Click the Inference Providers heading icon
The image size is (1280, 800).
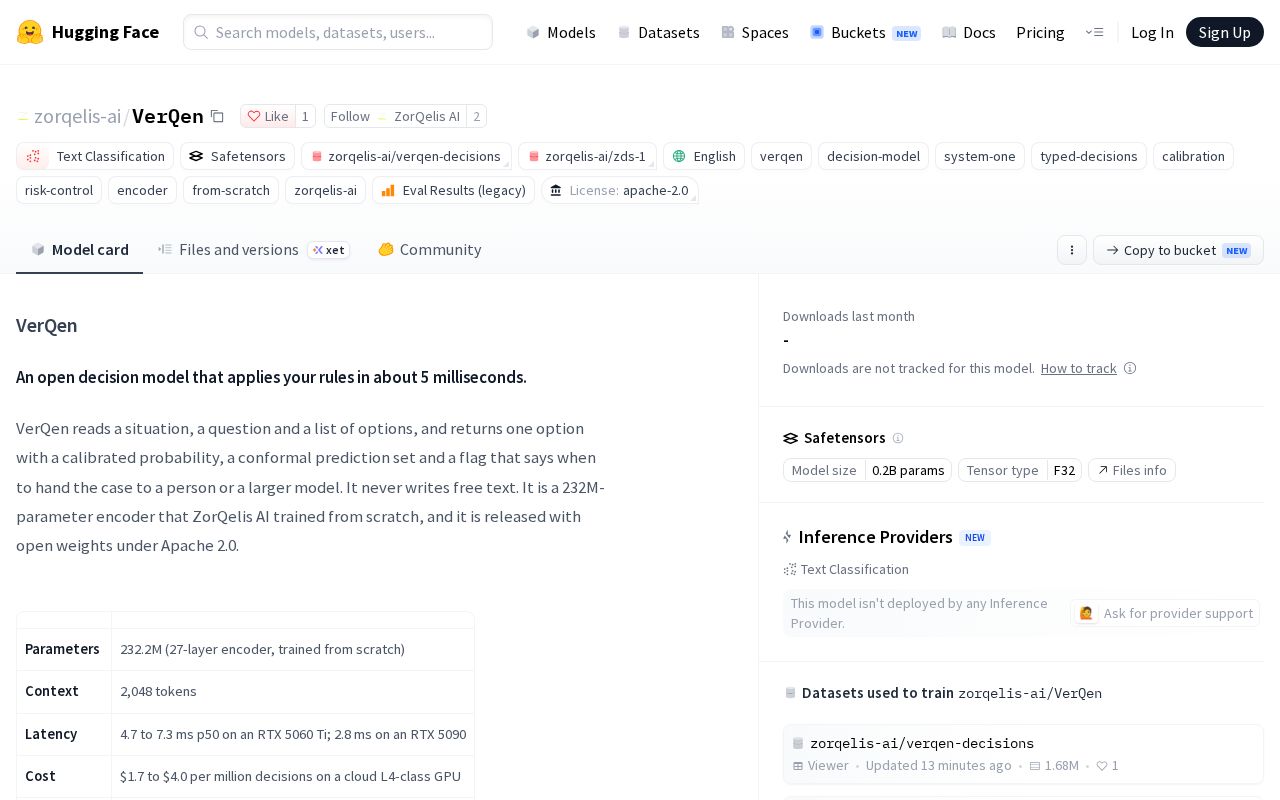(x=788, y=537)
